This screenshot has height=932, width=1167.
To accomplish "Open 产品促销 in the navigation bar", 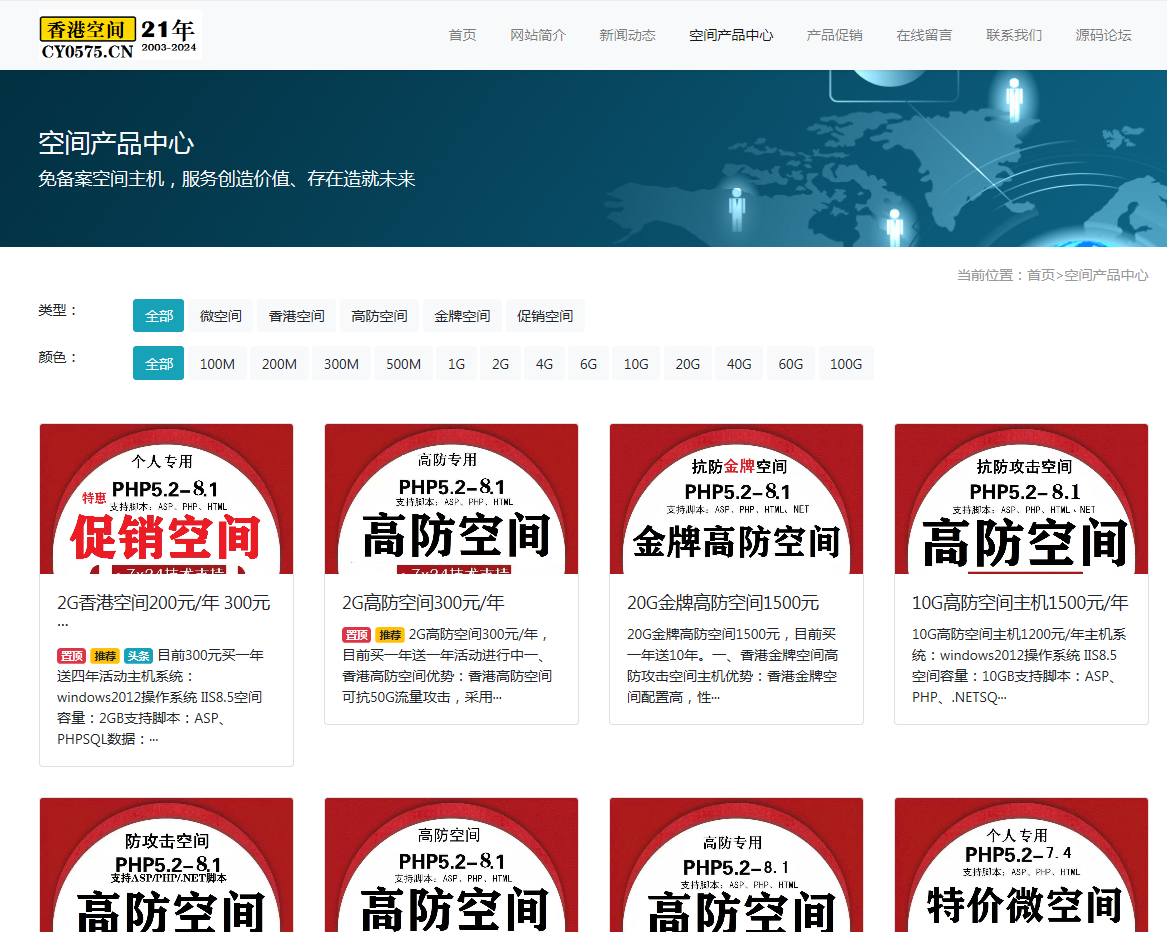I will [x=834, y=35].
